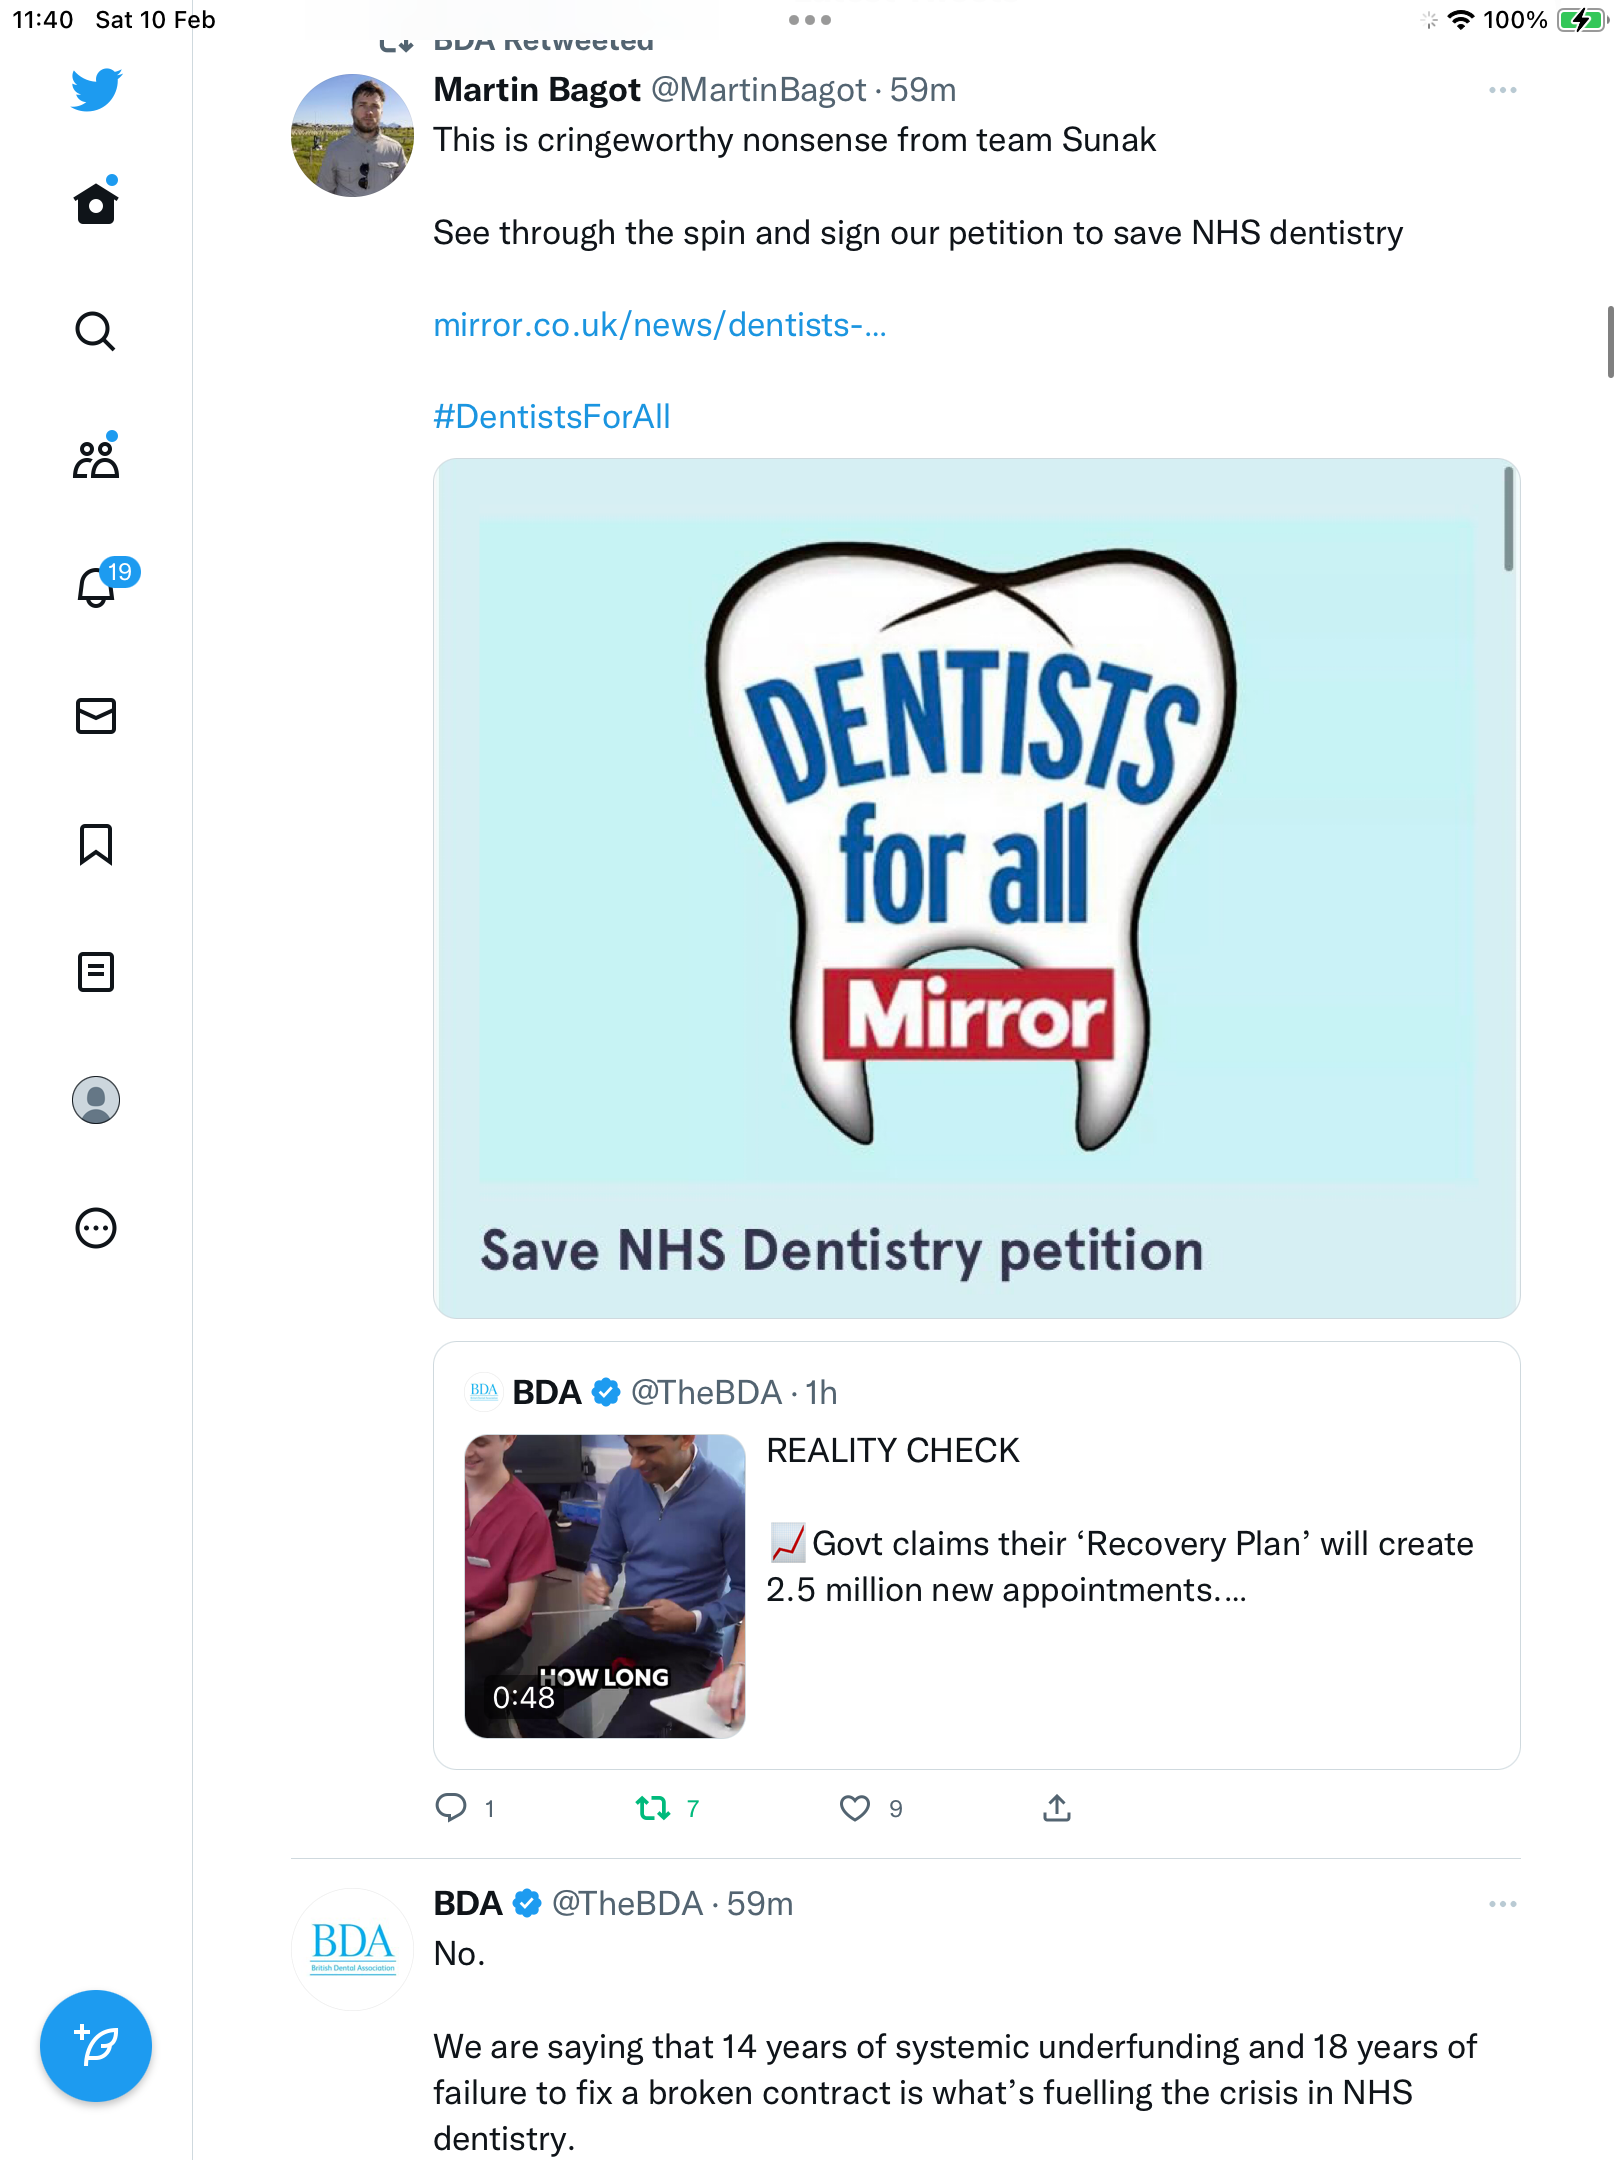The height and width of the screenshot is (2160, 1620).
Task: Open the mirror.co.uk/news/dentists link
Action: tap(660, 325)
